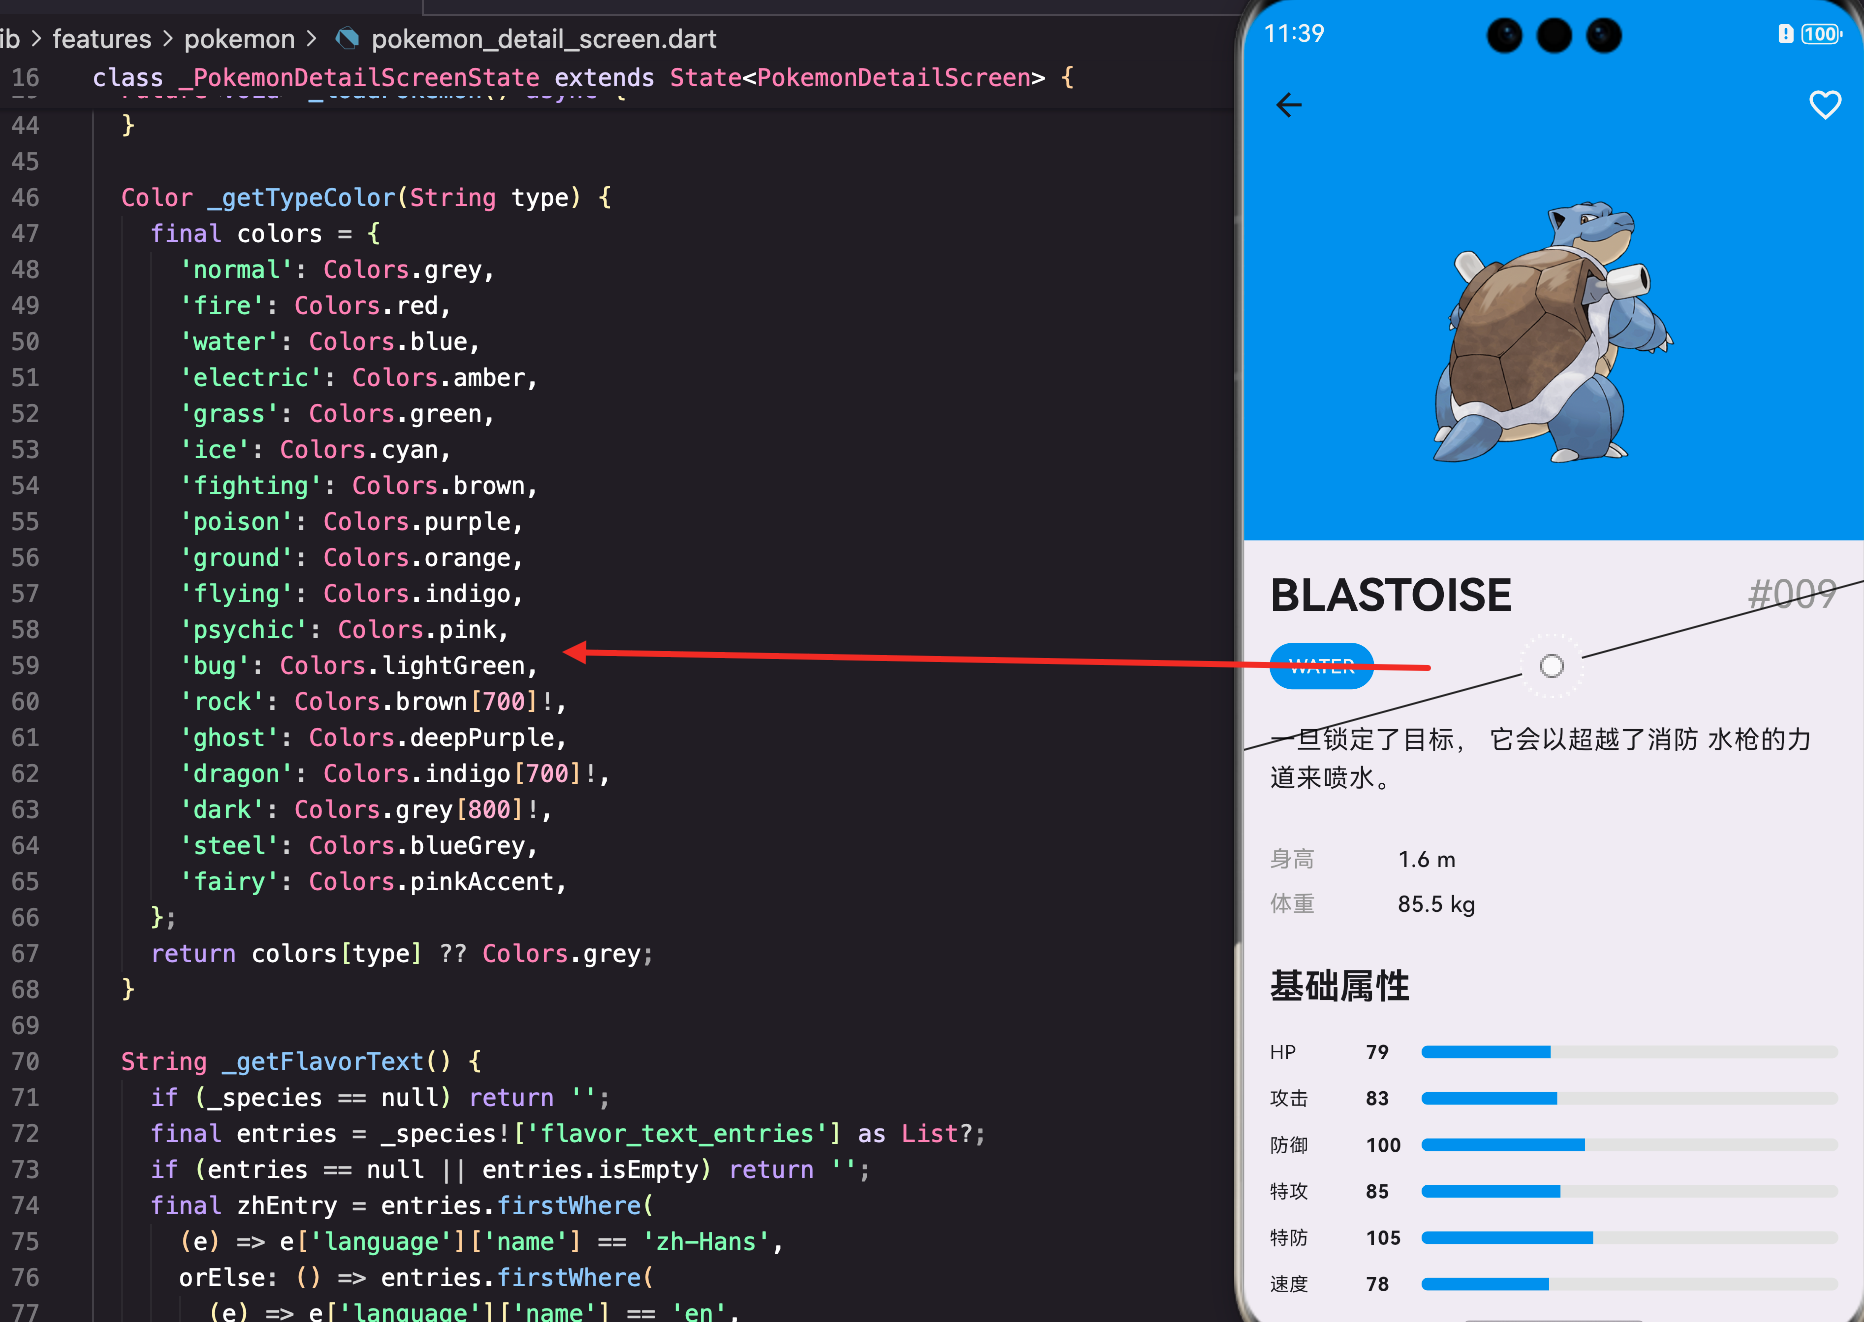Image resolution: width=1864 pixels, height=1322 pixels.
Task: Click the alert icon beside battery
Action: coord(1785,34)
